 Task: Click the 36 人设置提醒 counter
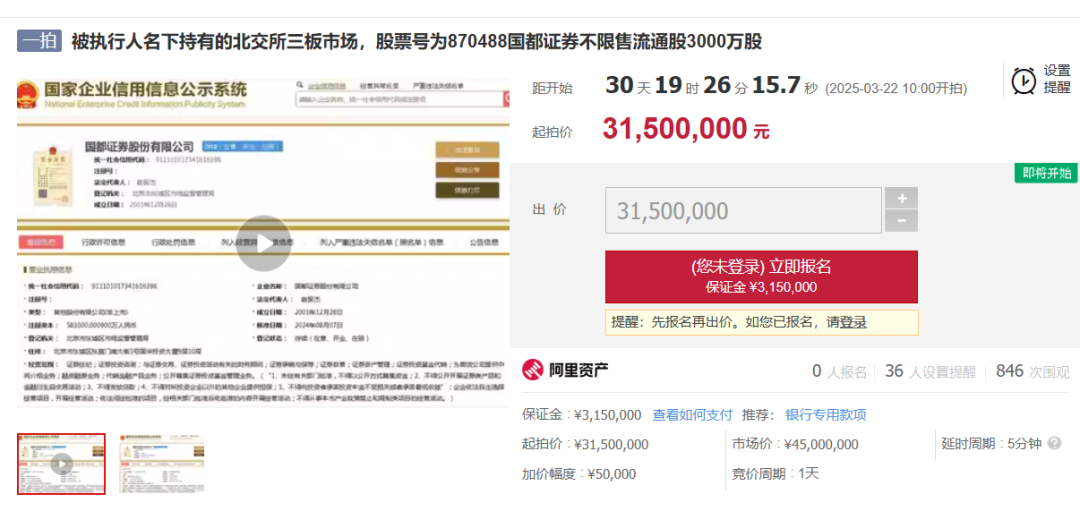click(930, 372)
